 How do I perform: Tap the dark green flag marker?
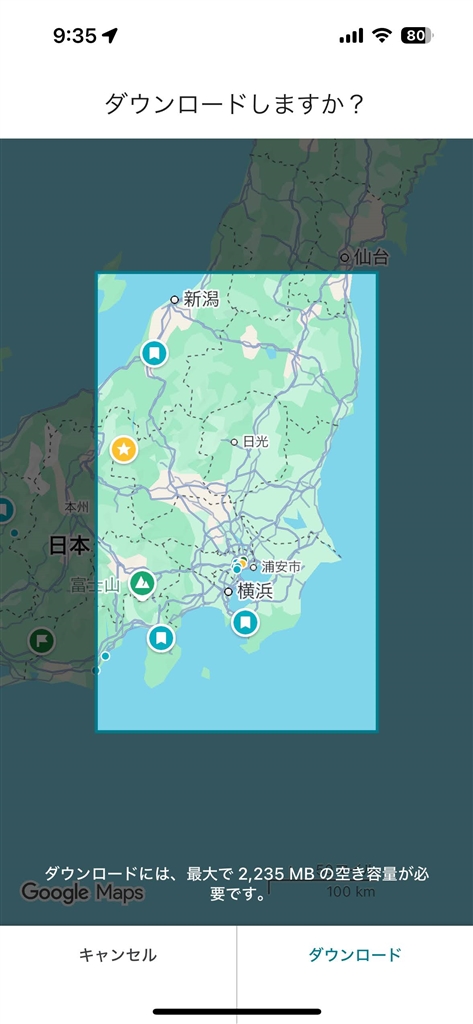click(x=42, y=641)
